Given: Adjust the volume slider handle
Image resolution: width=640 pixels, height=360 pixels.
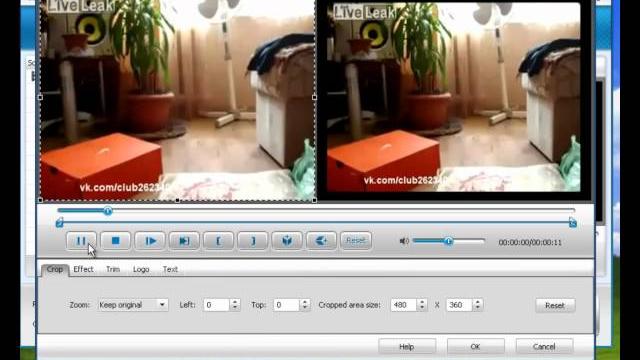Looking at the screenshot, I should 449,241.
